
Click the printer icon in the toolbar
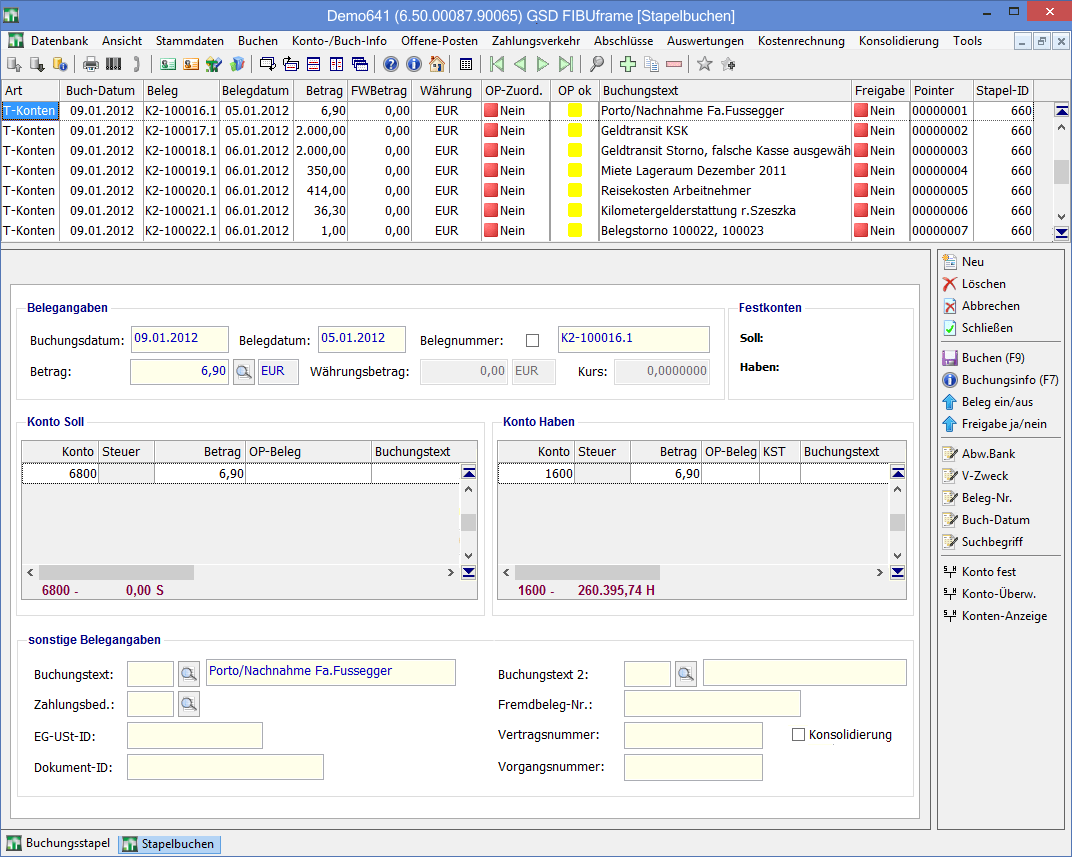point(91,65)
